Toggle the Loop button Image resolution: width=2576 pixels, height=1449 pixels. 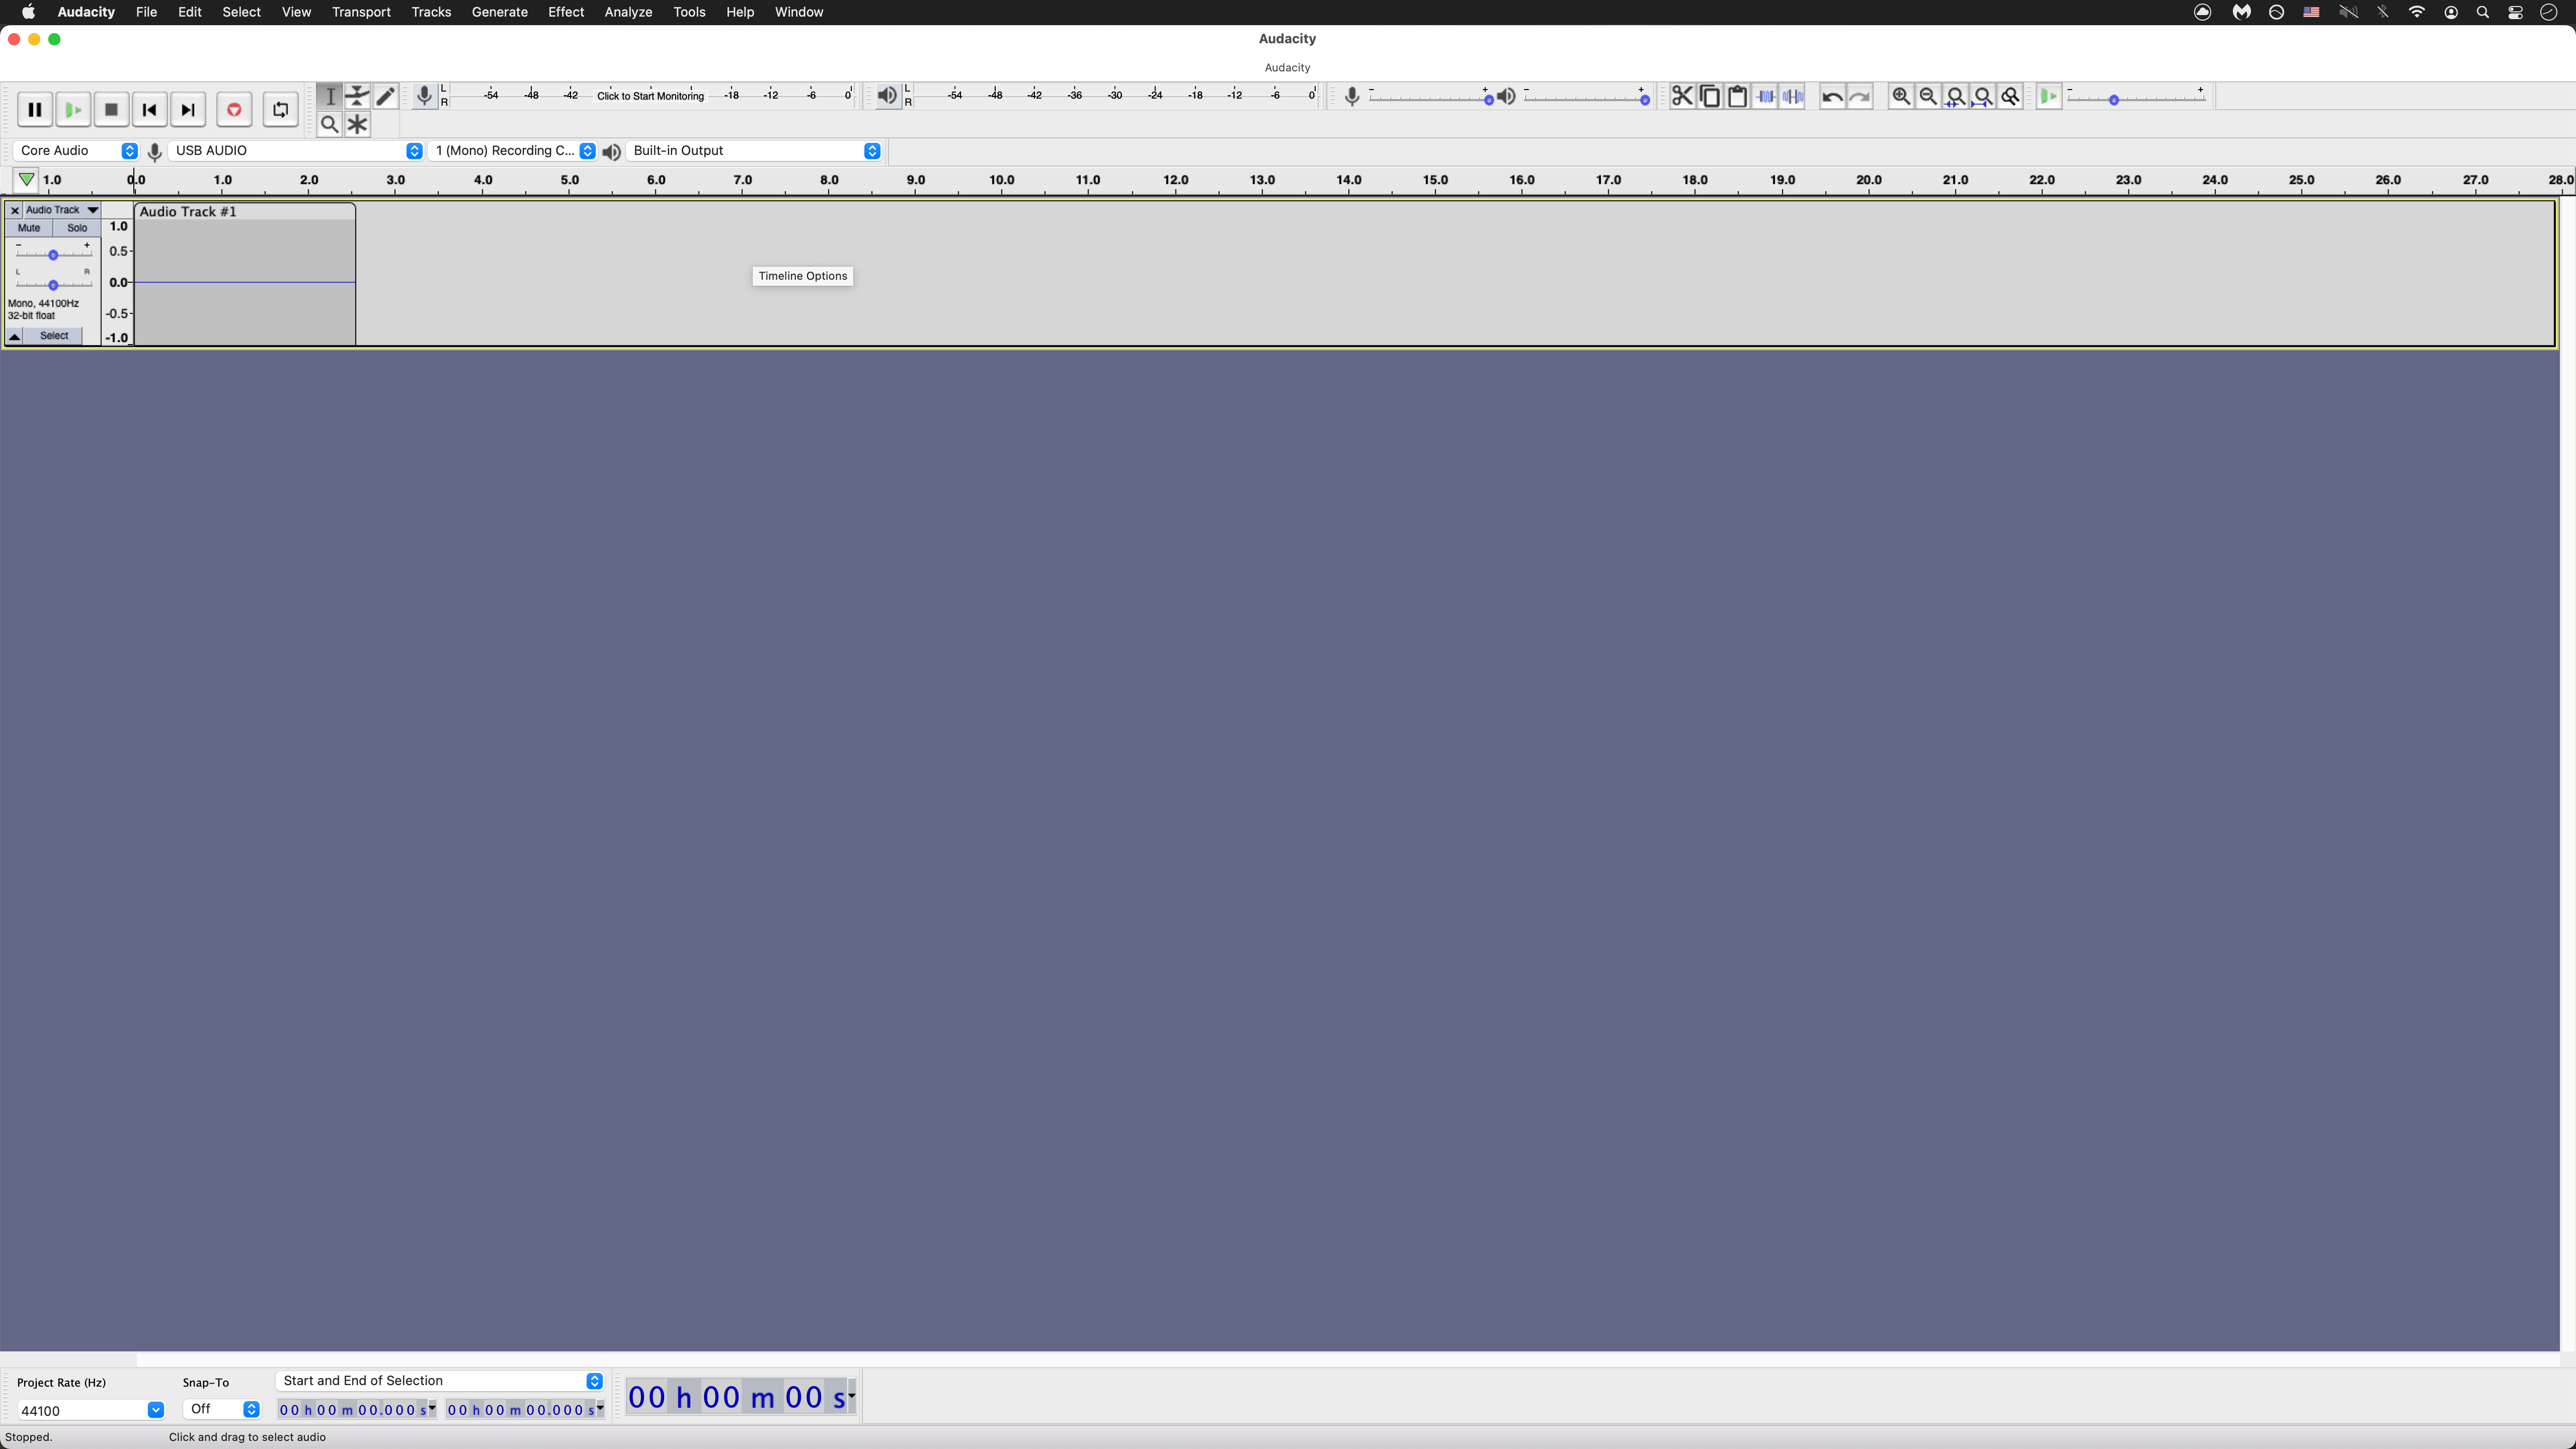[280, 110]
